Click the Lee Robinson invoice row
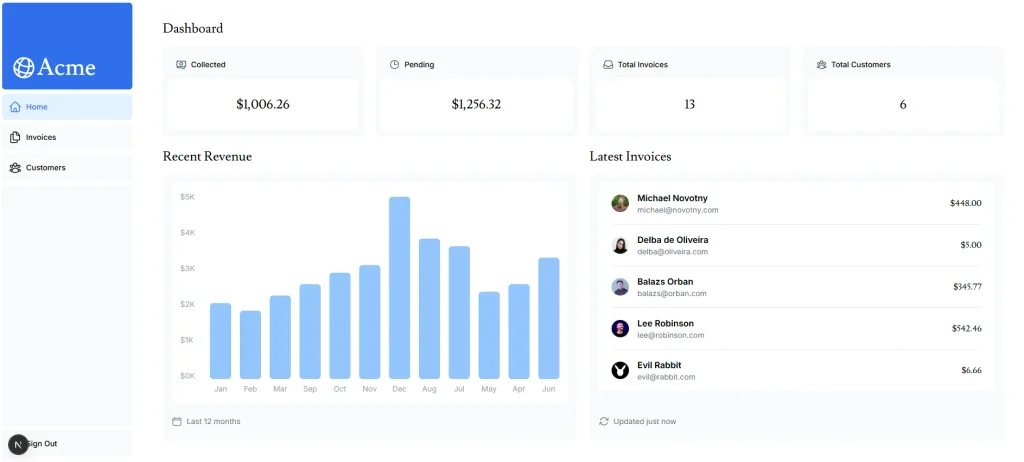The height and width of the screenshot is (462, 1024). [x=796, y=329]
